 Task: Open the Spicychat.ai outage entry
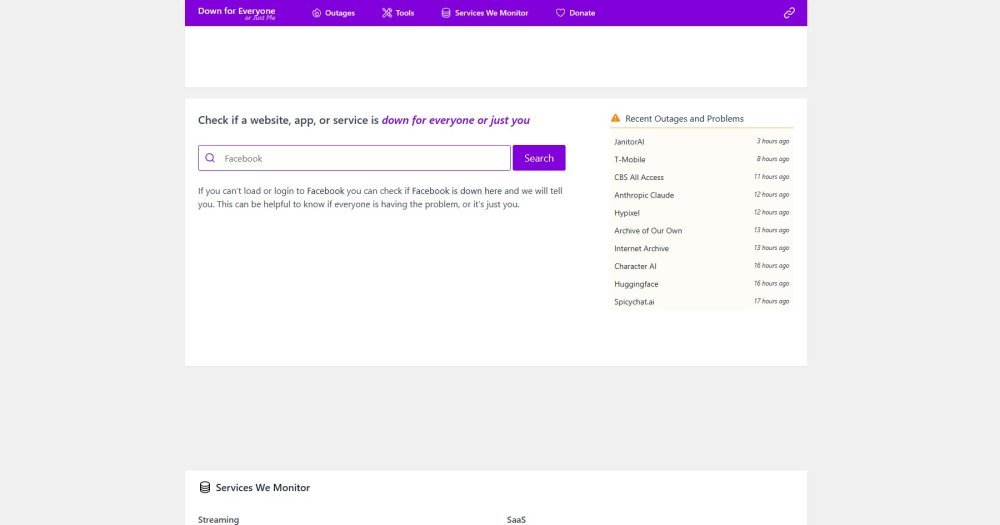(x=634, y=302)
